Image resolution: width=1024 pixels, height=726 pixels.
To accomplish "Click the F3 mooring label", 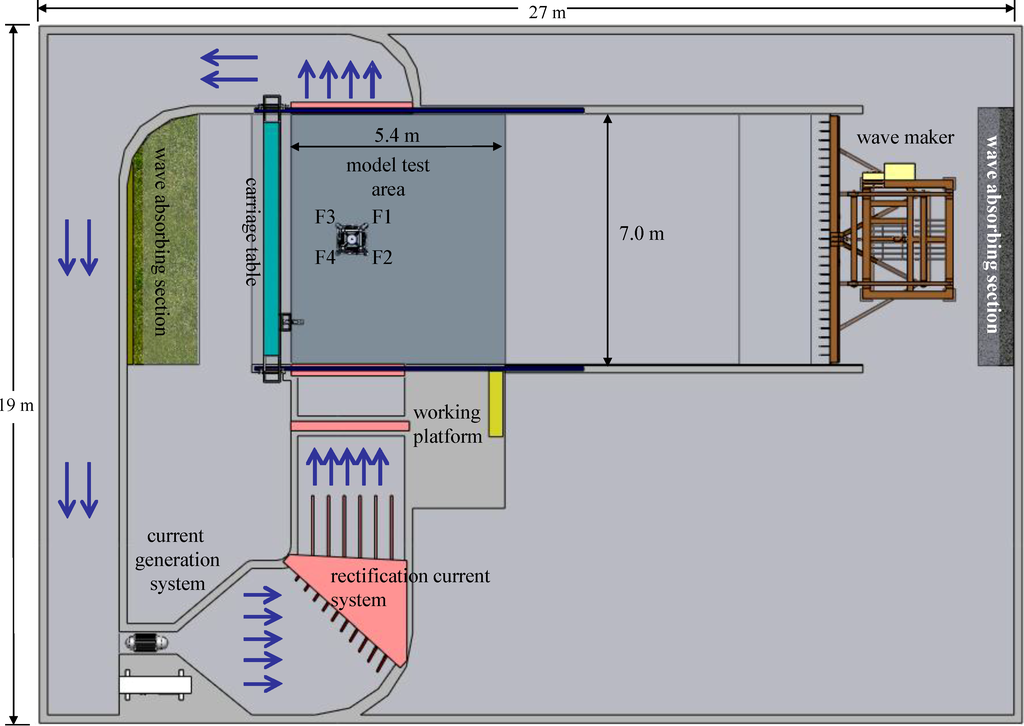I will (x=325, y=217).
